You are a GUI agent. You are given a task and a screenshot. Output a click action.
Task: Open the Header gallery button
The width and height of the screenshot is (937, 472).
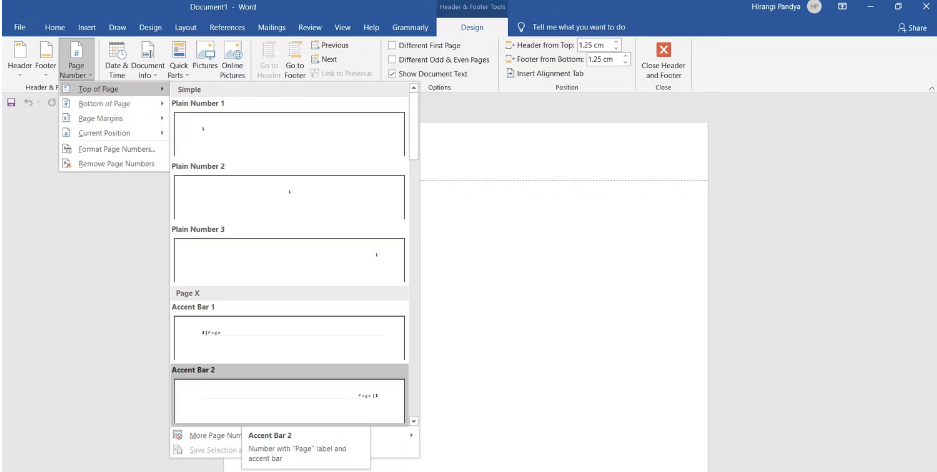coord(20,59)
